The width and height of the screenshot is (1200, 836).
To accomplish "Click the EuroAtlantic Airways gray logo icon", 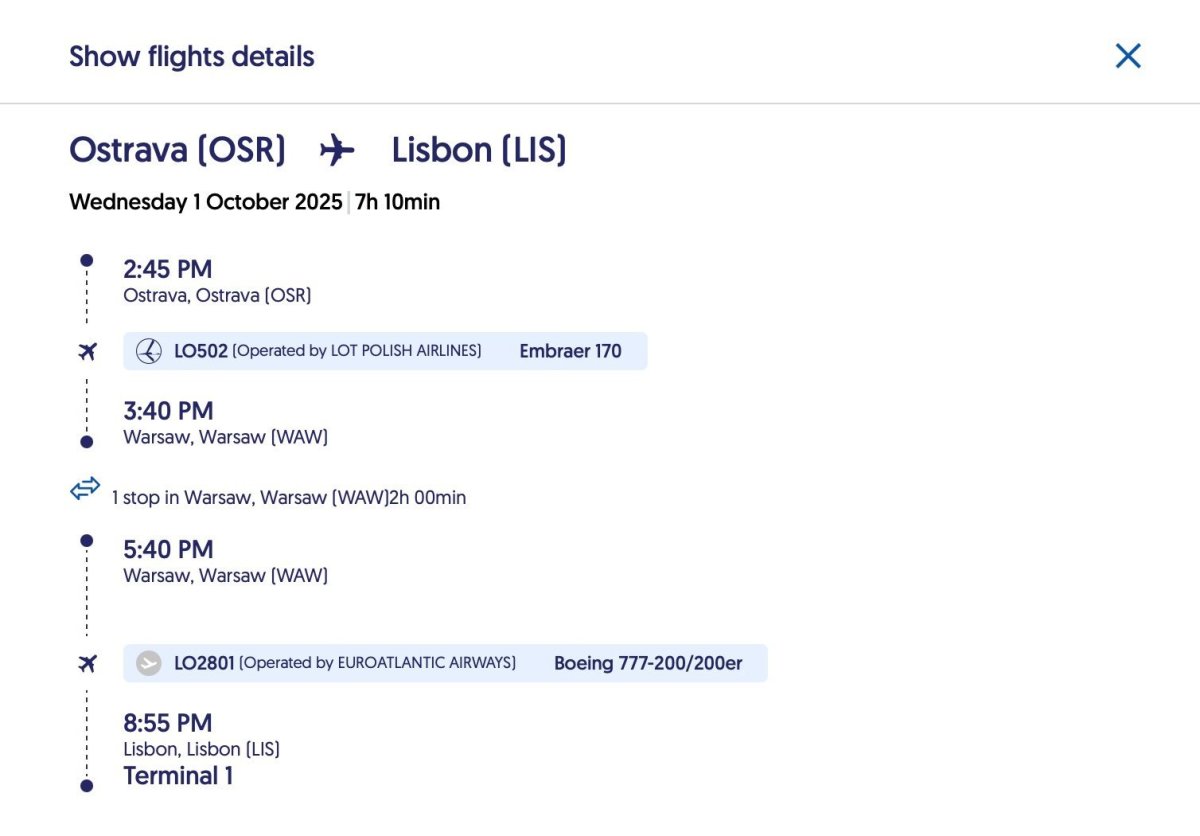I will tap(149, 663).
